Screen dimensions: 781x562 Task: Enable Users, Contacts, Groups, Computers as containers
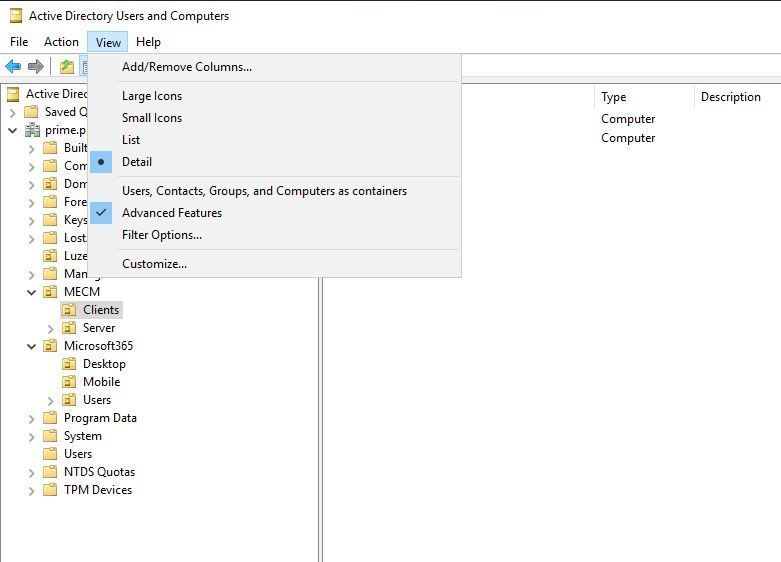[x=264, y=191]
